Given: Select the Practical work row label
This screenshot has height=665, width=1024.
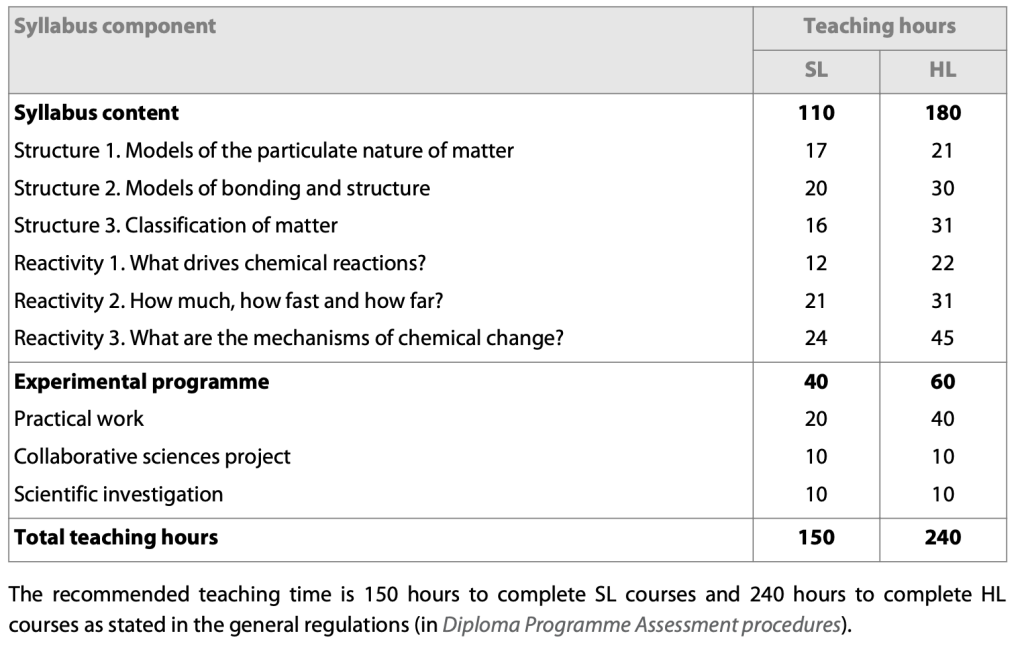Looking at the screenshot, I should point(79,419).
